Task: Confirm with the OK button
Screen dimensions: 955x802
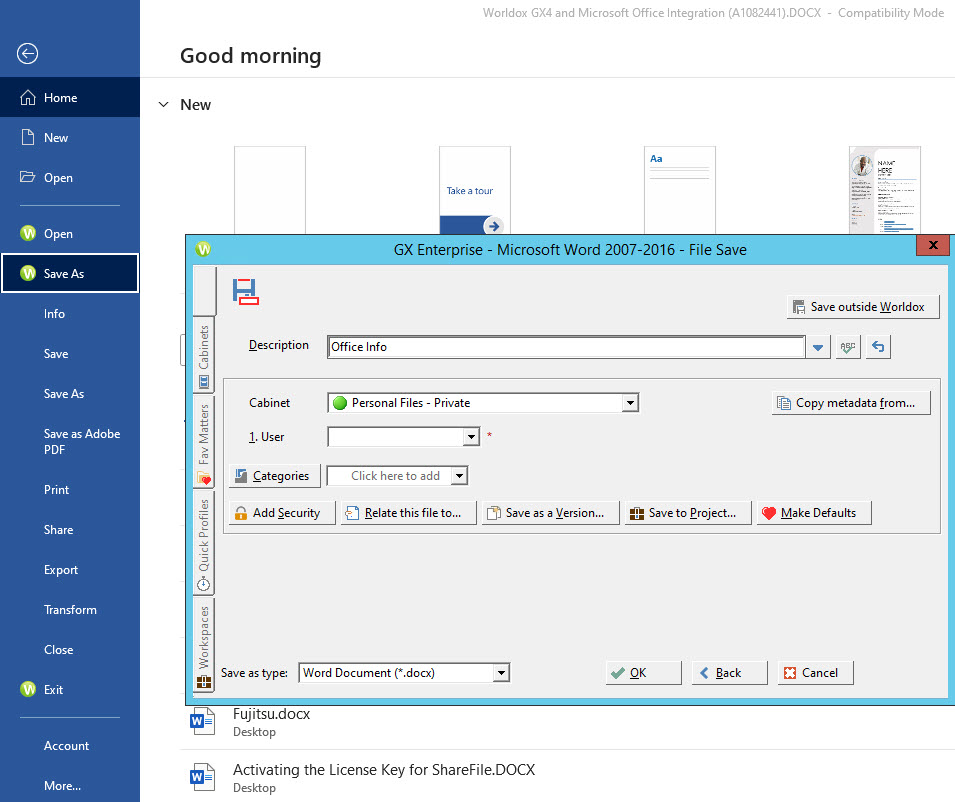Action: click(x=643, y=673)
